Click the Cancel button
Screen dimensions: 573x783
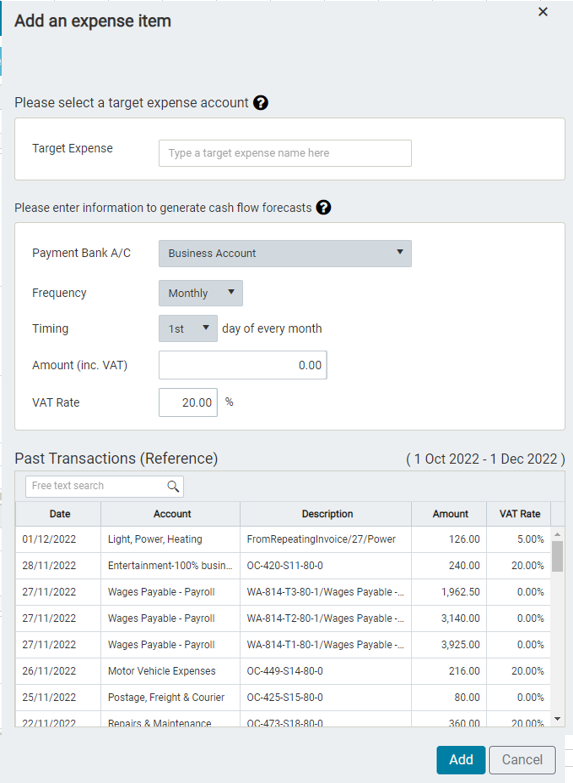pos(522,760)
